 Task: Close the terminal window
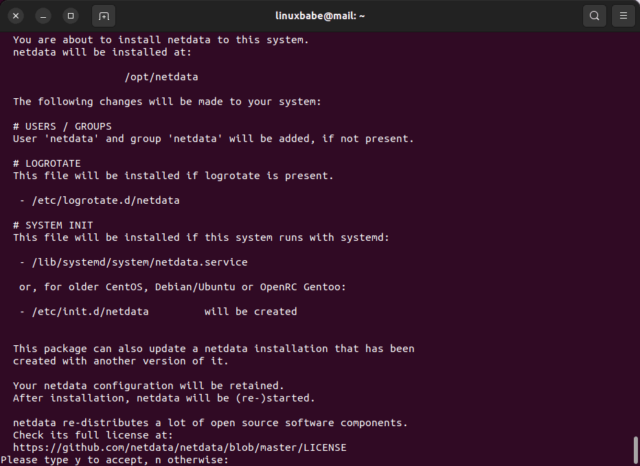click(x=16, y=16)
